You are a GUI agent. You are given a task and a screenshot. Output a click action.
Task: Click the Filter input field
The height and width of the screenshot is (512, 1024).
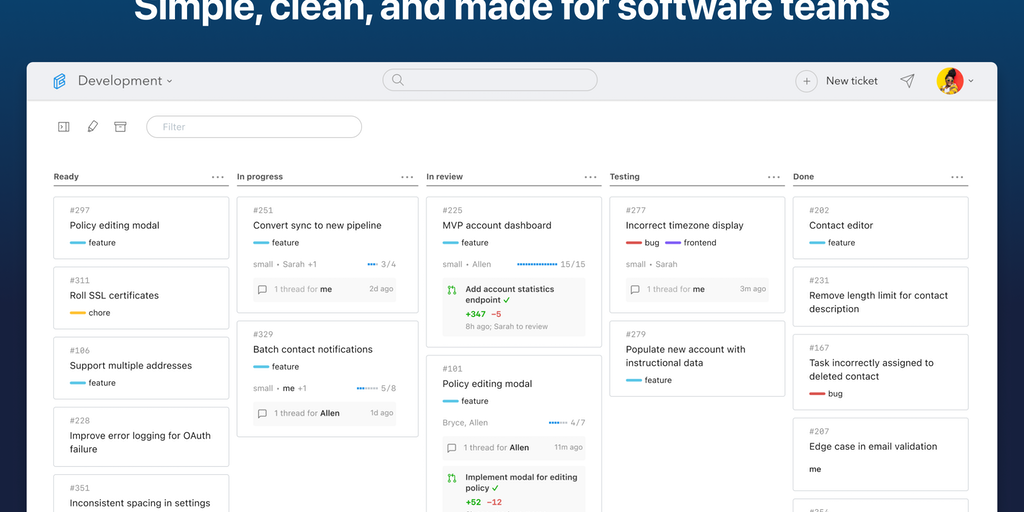coord(254,127)
